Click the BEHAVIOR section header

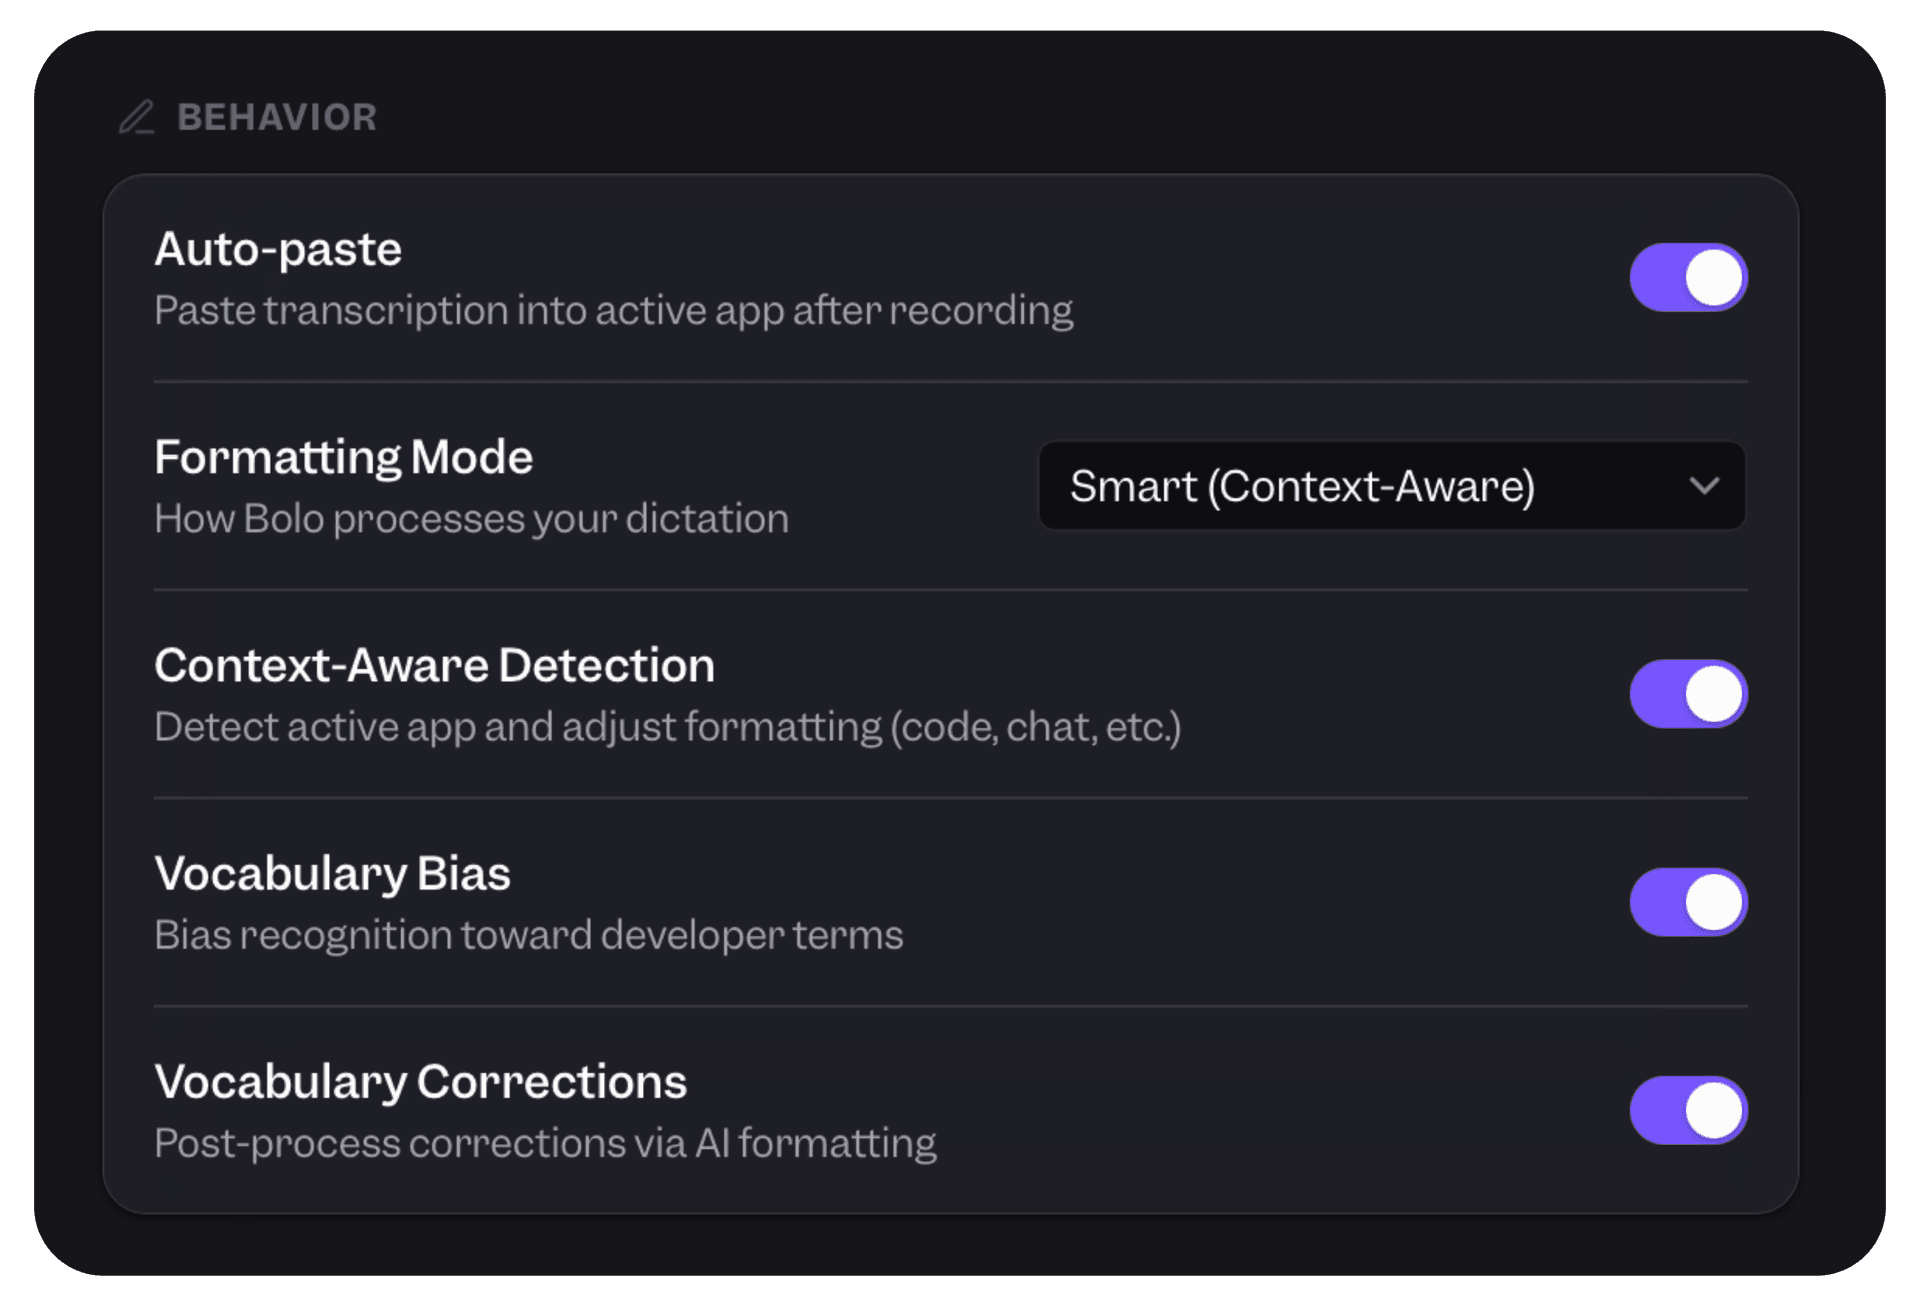[x=278, y=117]
